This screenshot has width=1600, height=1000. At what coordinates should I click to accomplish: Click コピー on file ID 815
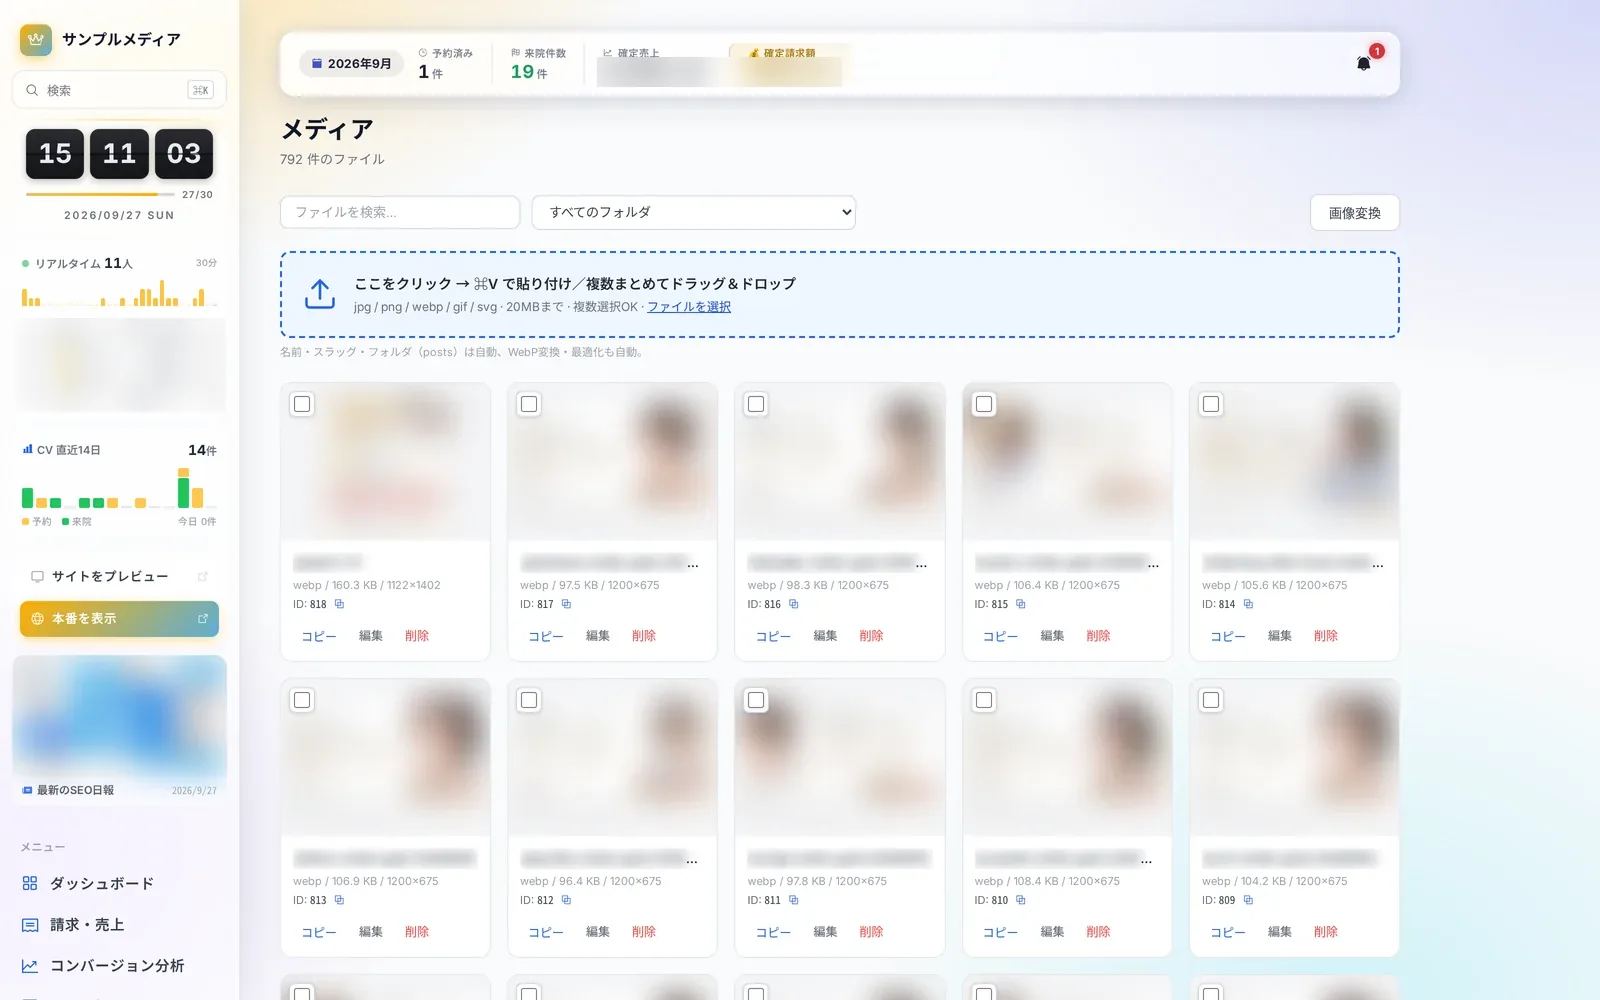pos(1001,636)
